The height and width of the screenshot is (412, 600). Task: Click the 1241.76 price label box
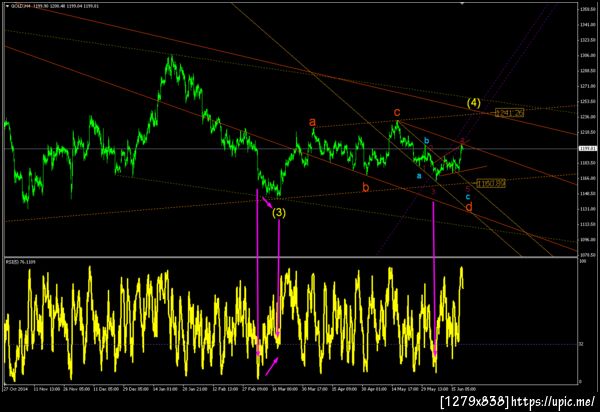click(509, 113)
